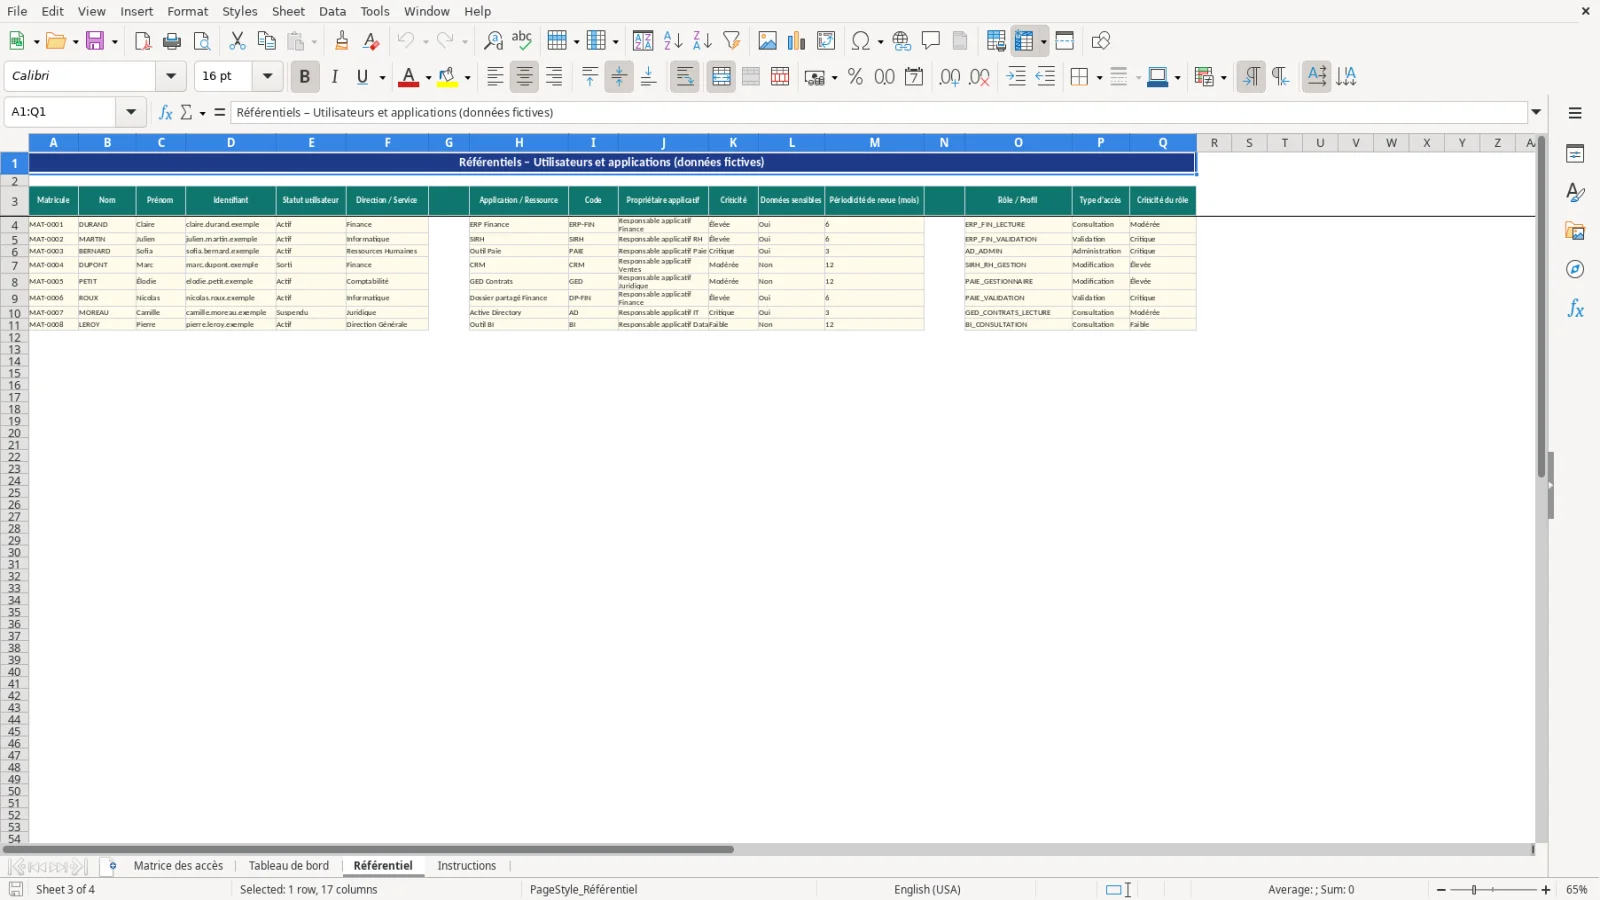Open the Gallery in the sidebar

click(x=1575, y=231)
